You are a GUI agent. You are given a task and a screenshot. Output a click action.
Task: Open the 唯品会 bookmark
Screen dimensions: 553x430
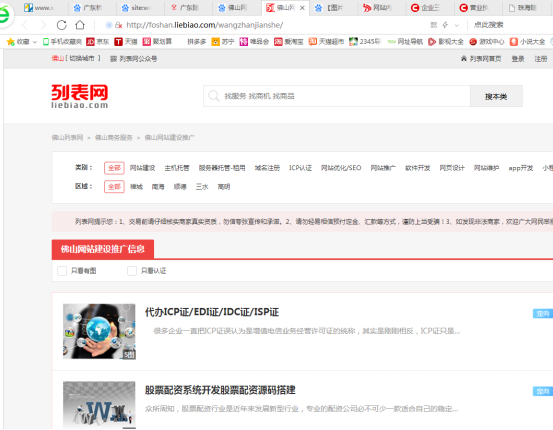[x=254, y=42]
